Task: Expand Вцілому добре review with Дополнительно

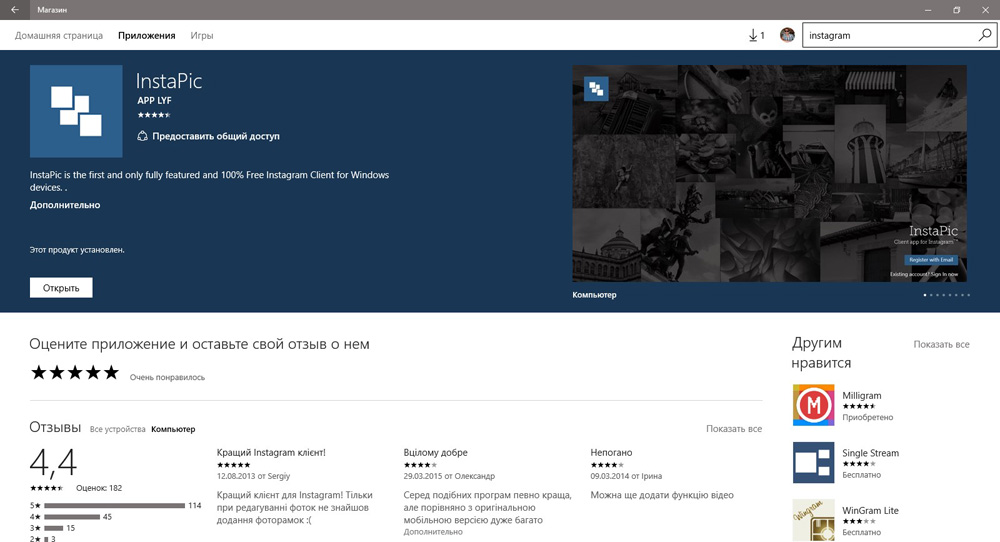Action: pos(433,532)
